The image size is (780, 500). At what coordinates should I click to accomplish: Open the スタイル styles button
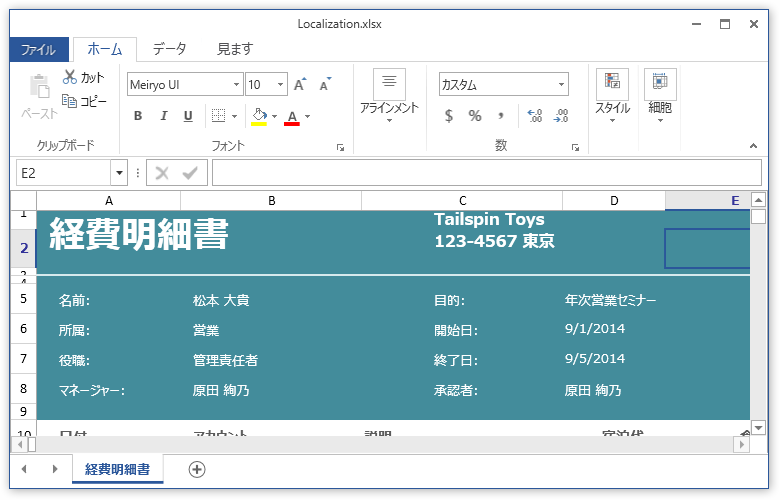(x=612, y=96)
